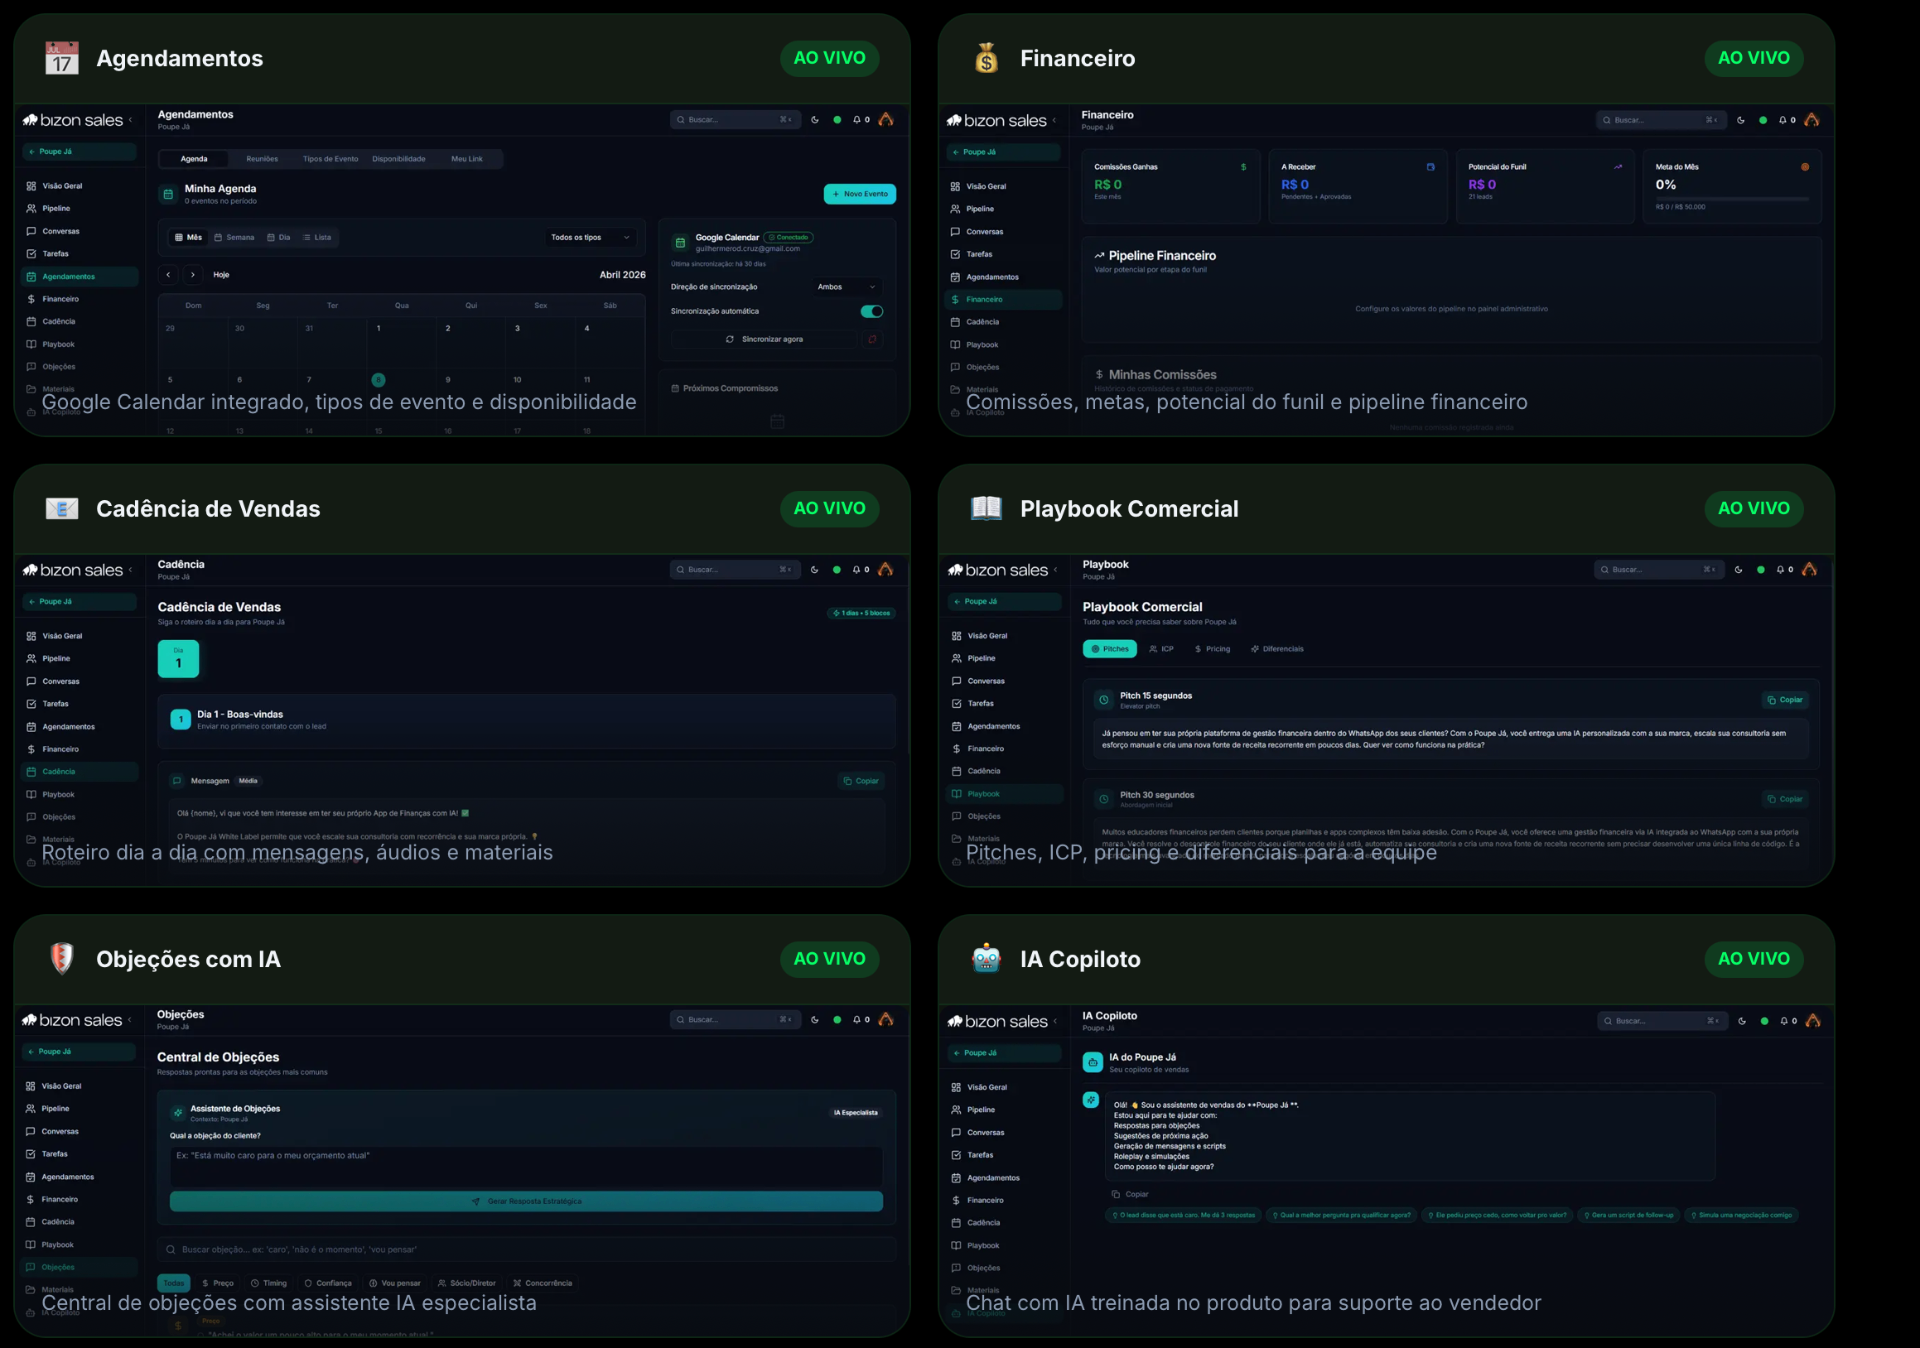Select the Semana calendar view
This screenshot has height=1348, width=1920.
pyautogui.click(x=235, y=237)
